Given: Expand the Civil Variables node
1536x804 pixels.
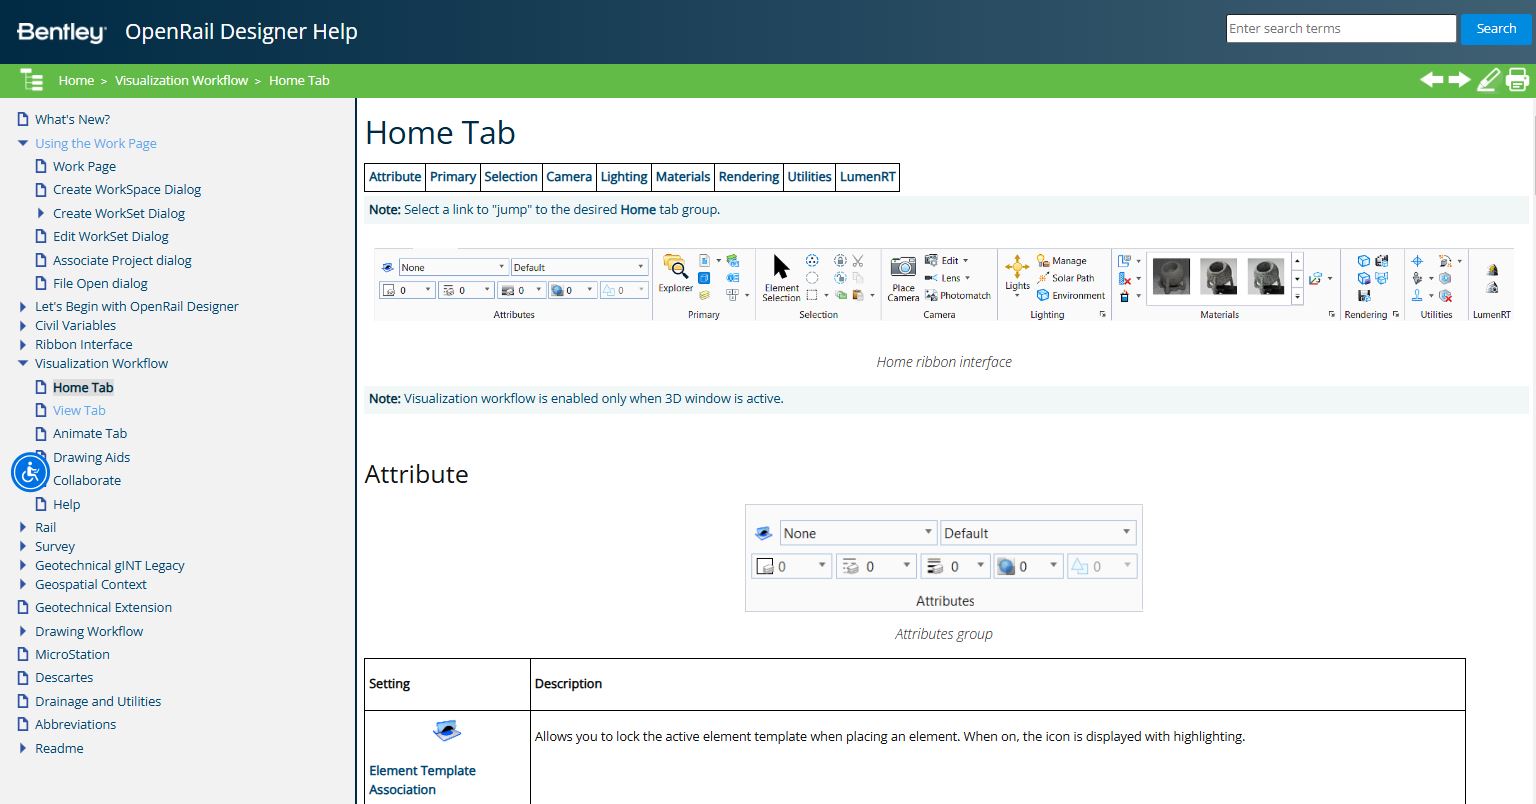Looking at the screenshot, I should tap(23, 325).
